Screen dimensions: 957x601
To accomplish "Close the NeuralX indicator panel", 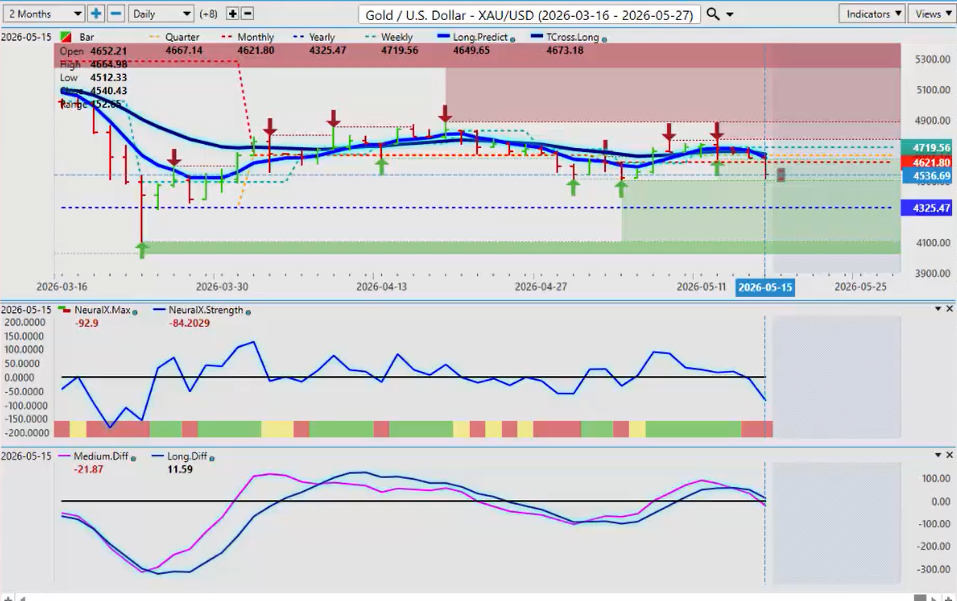I will 949,309.
